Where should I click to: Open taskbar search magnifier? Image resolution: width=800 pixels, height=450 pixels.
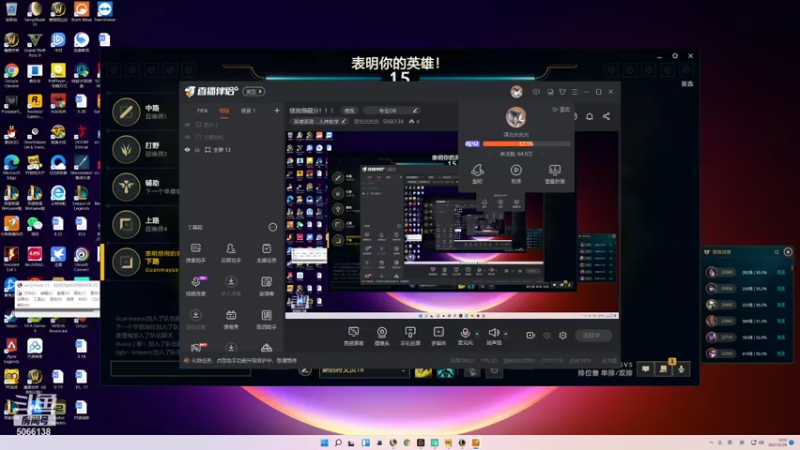pos(338,442)
